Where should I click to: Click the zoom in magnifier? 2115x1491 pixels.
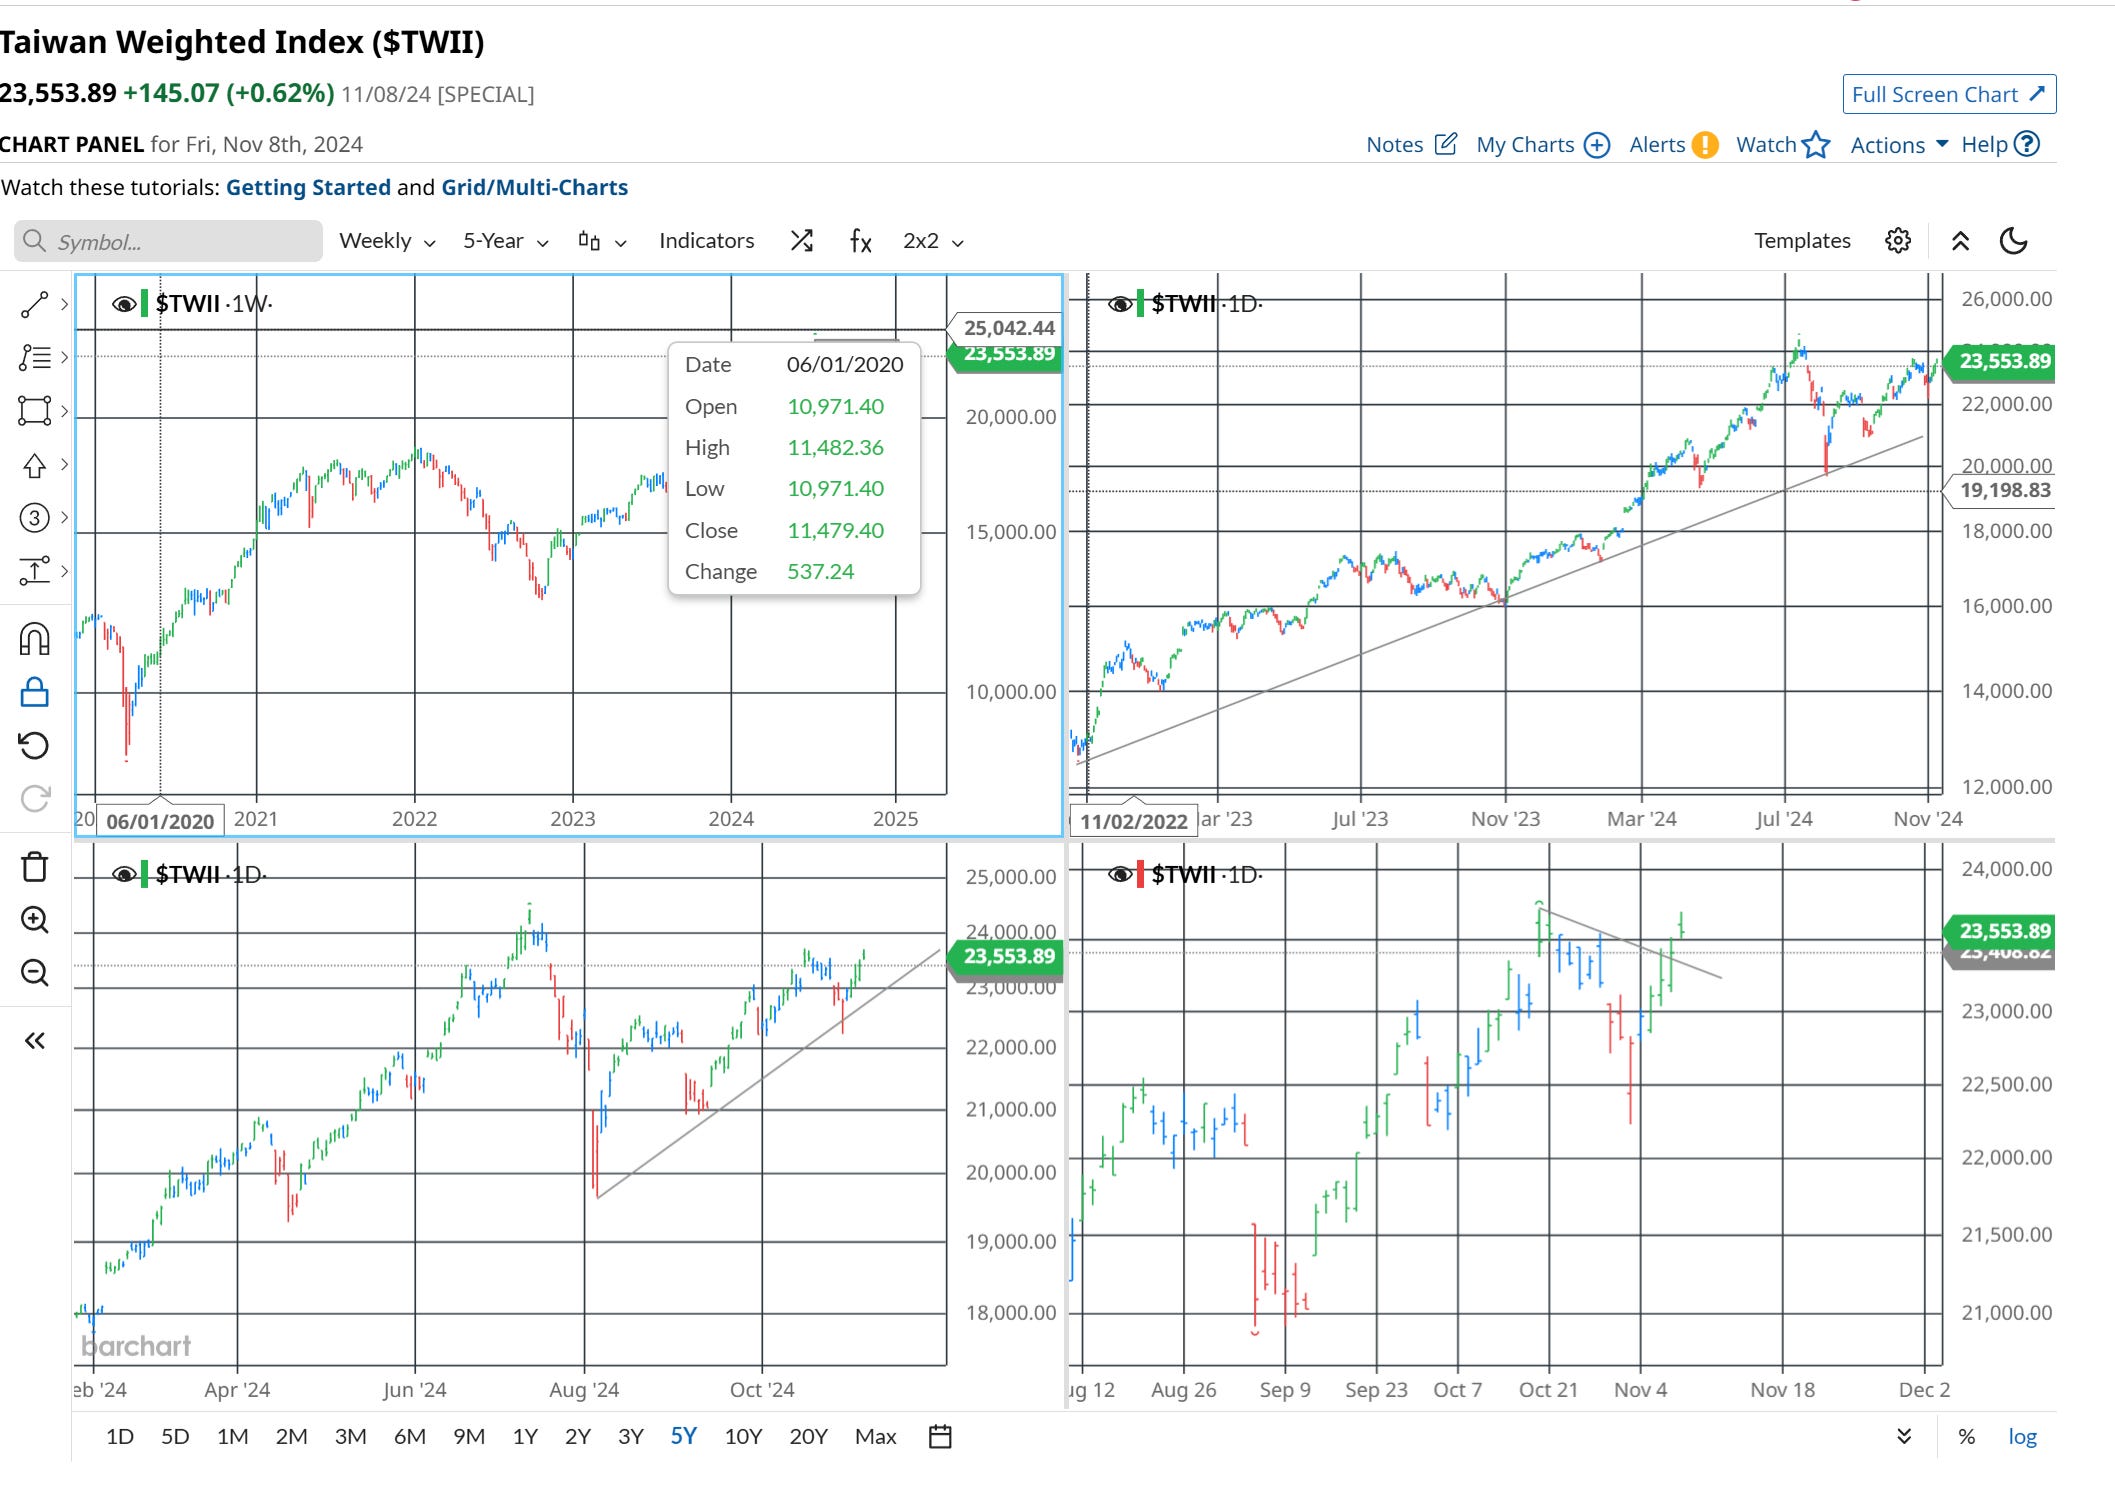(34, 920)
